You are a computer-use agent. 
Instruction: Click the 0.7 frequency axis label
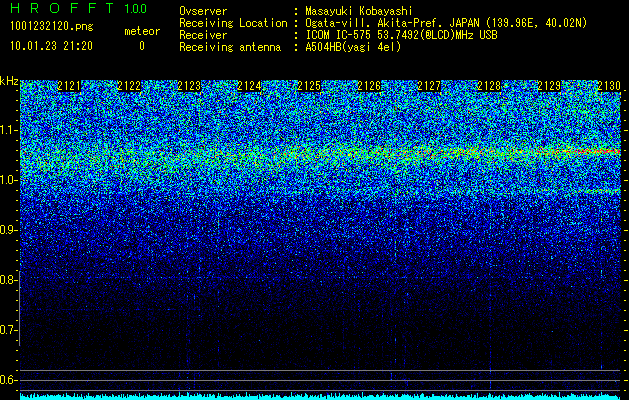point(8,330)
